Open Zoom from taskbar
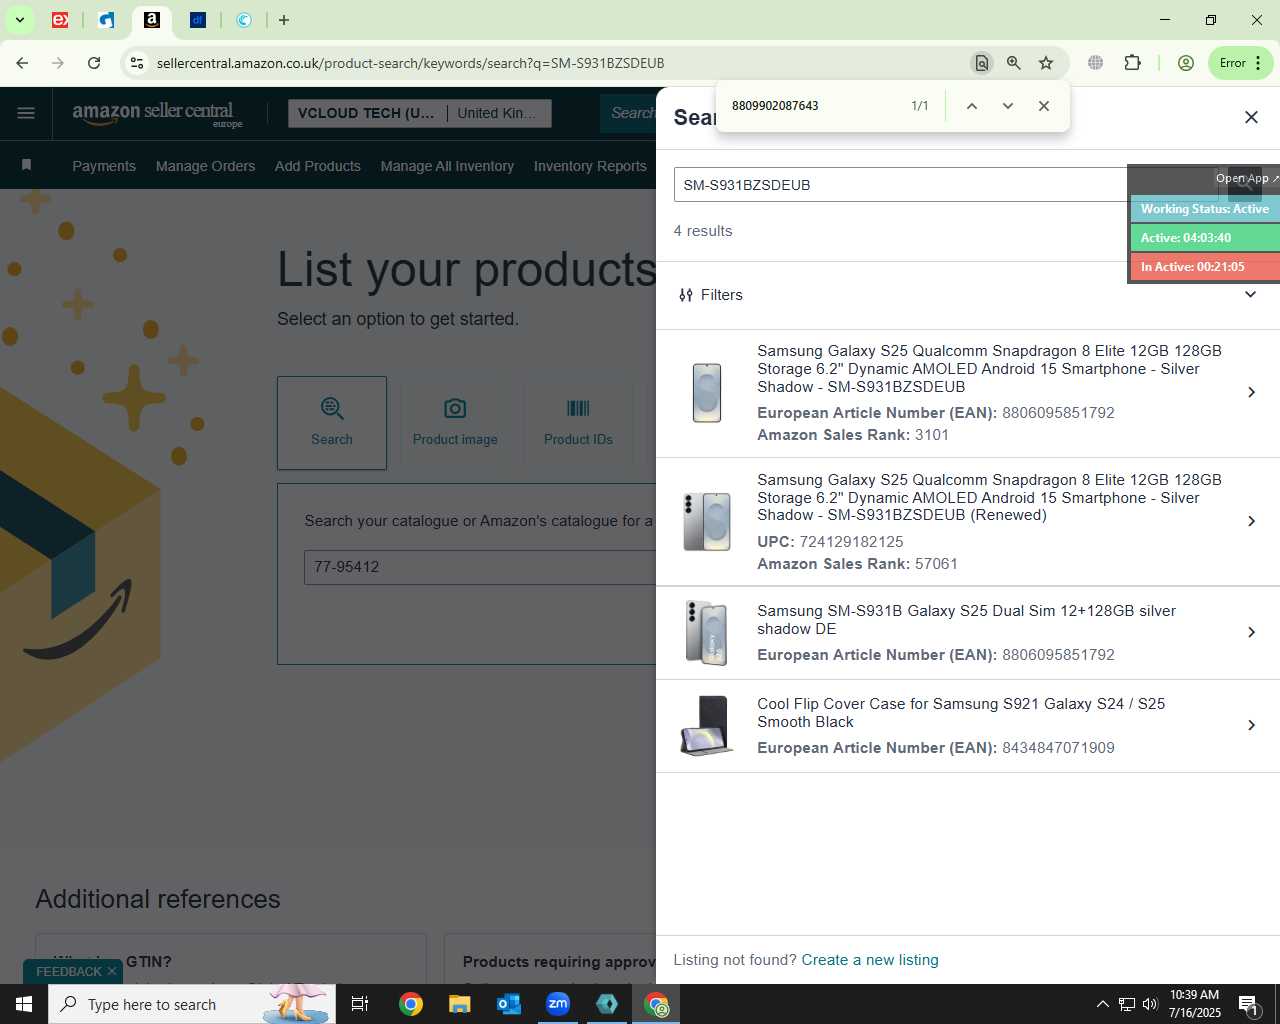1280x1024 pixels. (558, 1004)
